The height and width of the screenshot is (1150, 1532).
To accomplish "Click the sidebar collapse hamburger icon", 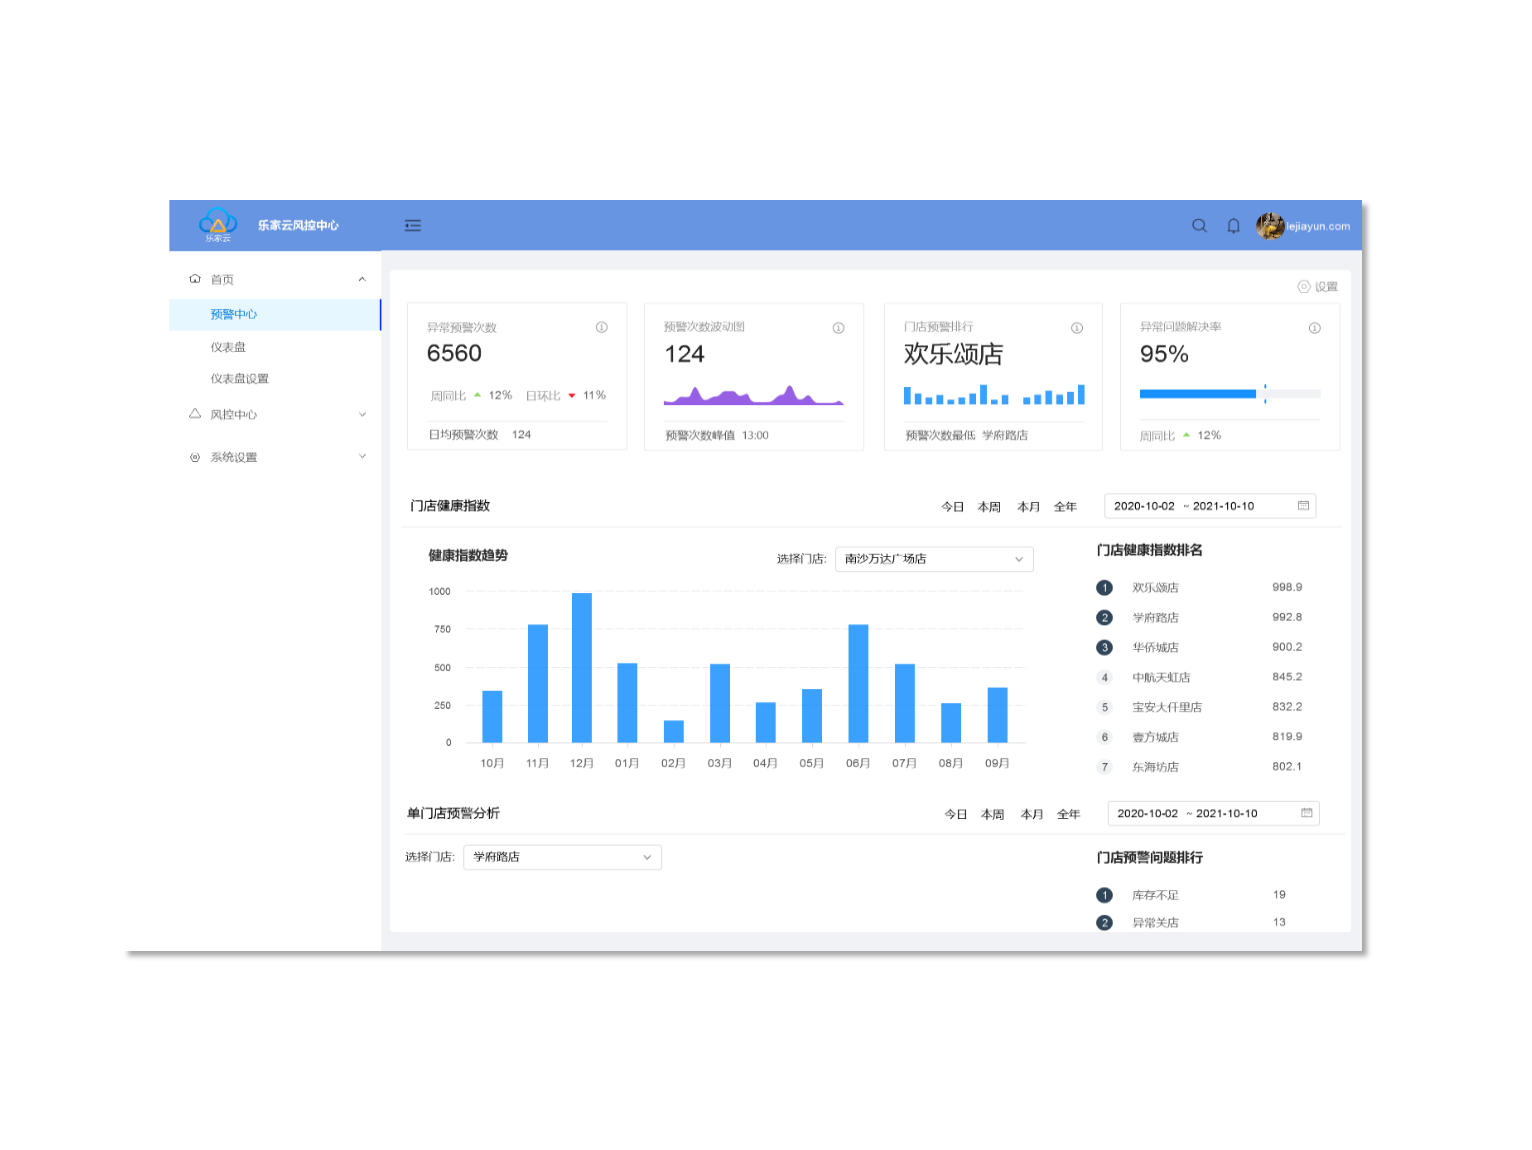I will [x=412, y=226].
